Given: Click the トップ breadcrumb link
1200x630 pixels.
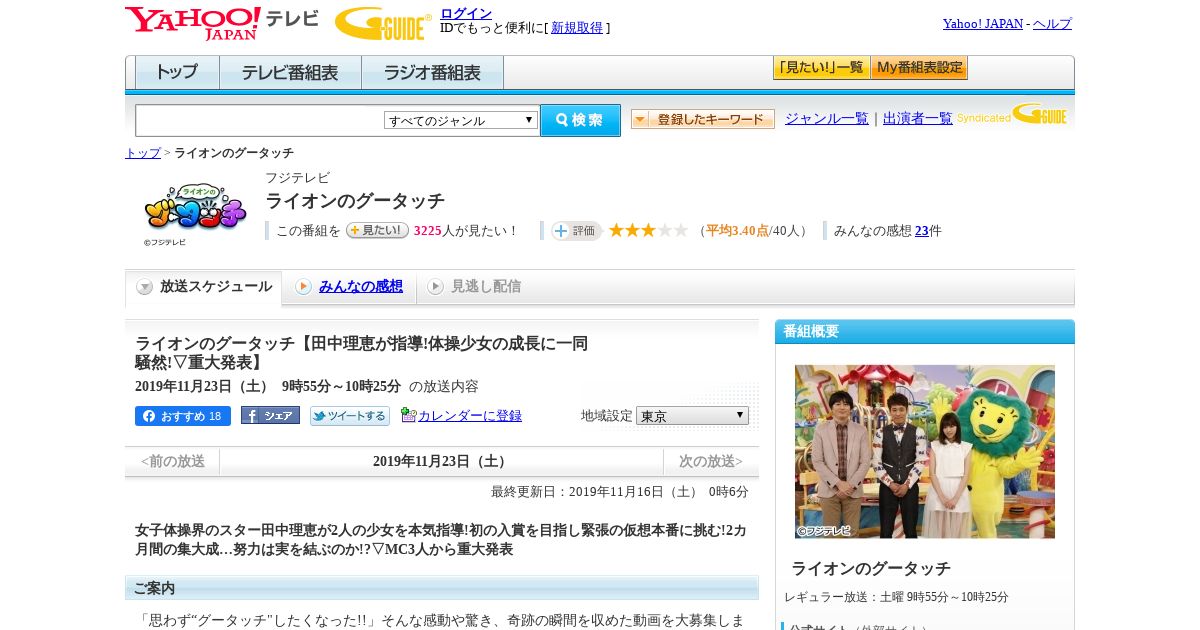Looking at the screenshot, I should (x=142, y=153).
